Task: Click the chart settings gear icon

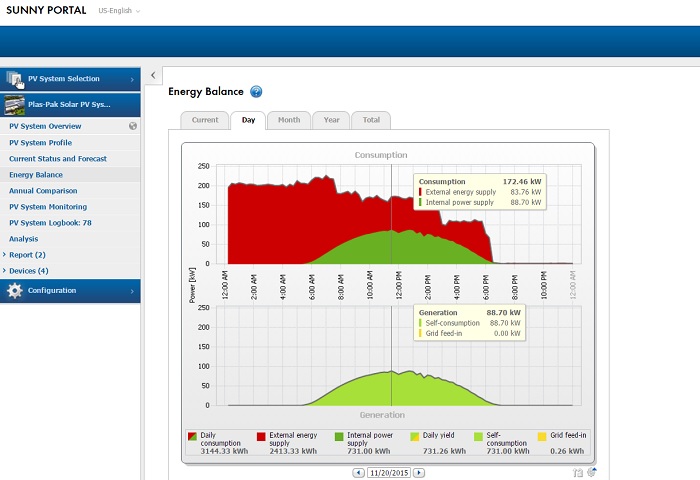Action: pos(592,472)
